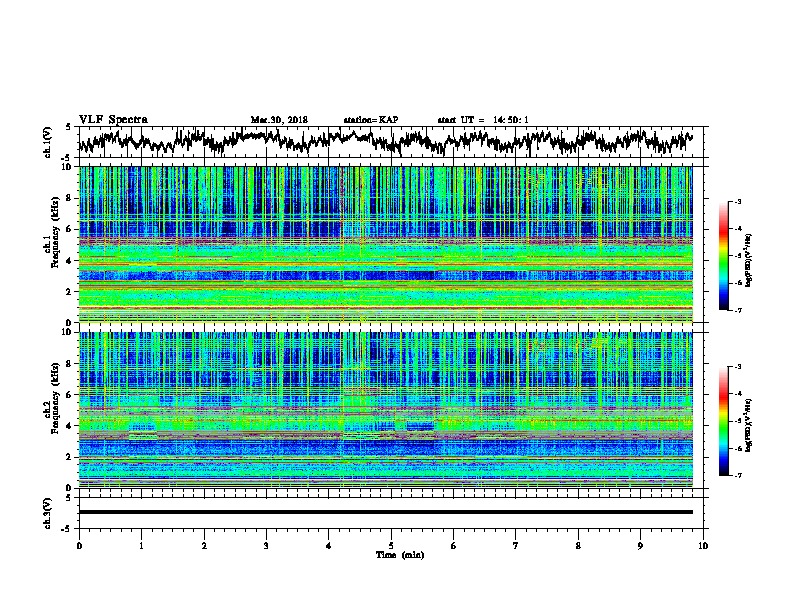The width and height of the screenshot is (792, 612).
Task: Click time axis tick label "3"
Action: click(x=266, y=546)
